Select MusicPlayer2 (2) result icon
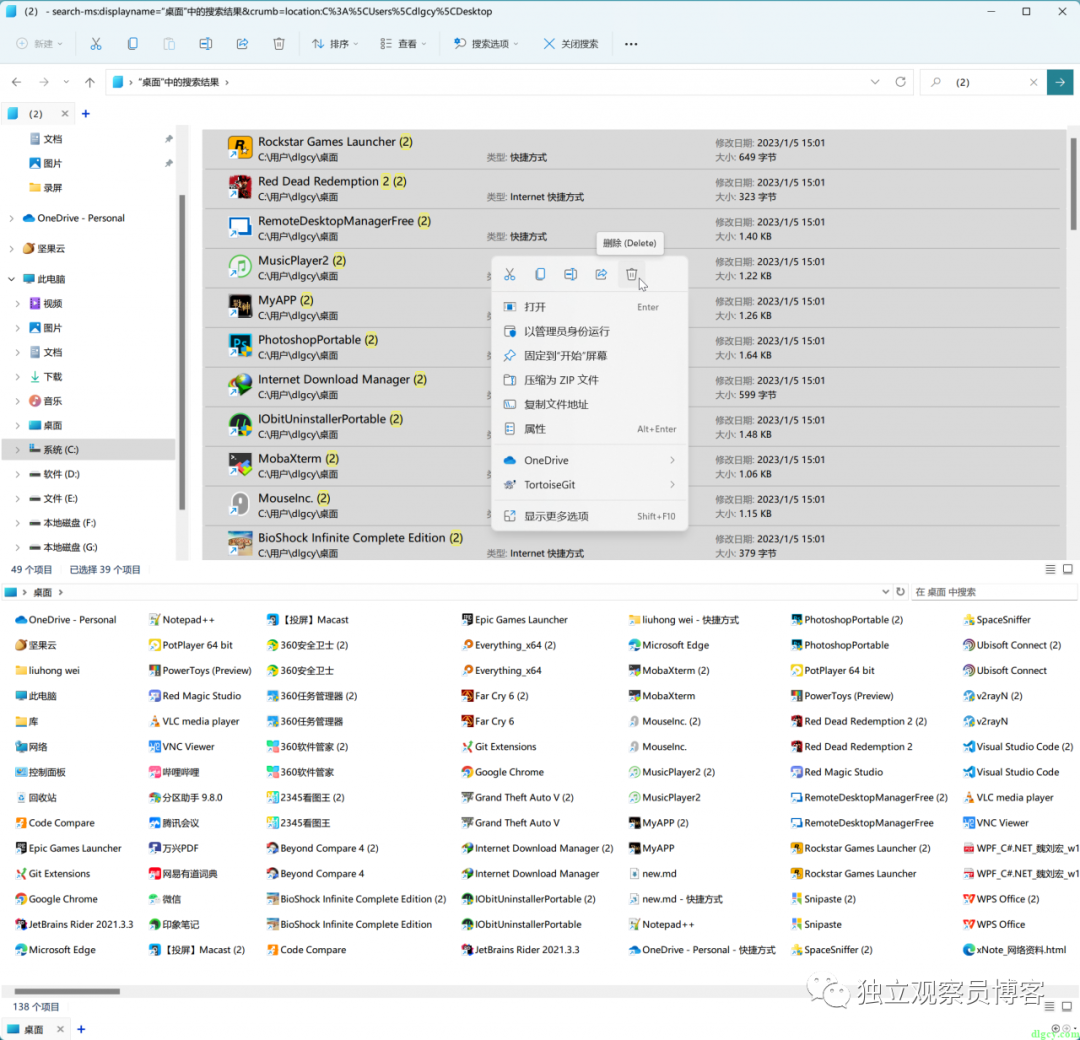The width and height of the screenshot is (1080, 1040). point(240,267)
